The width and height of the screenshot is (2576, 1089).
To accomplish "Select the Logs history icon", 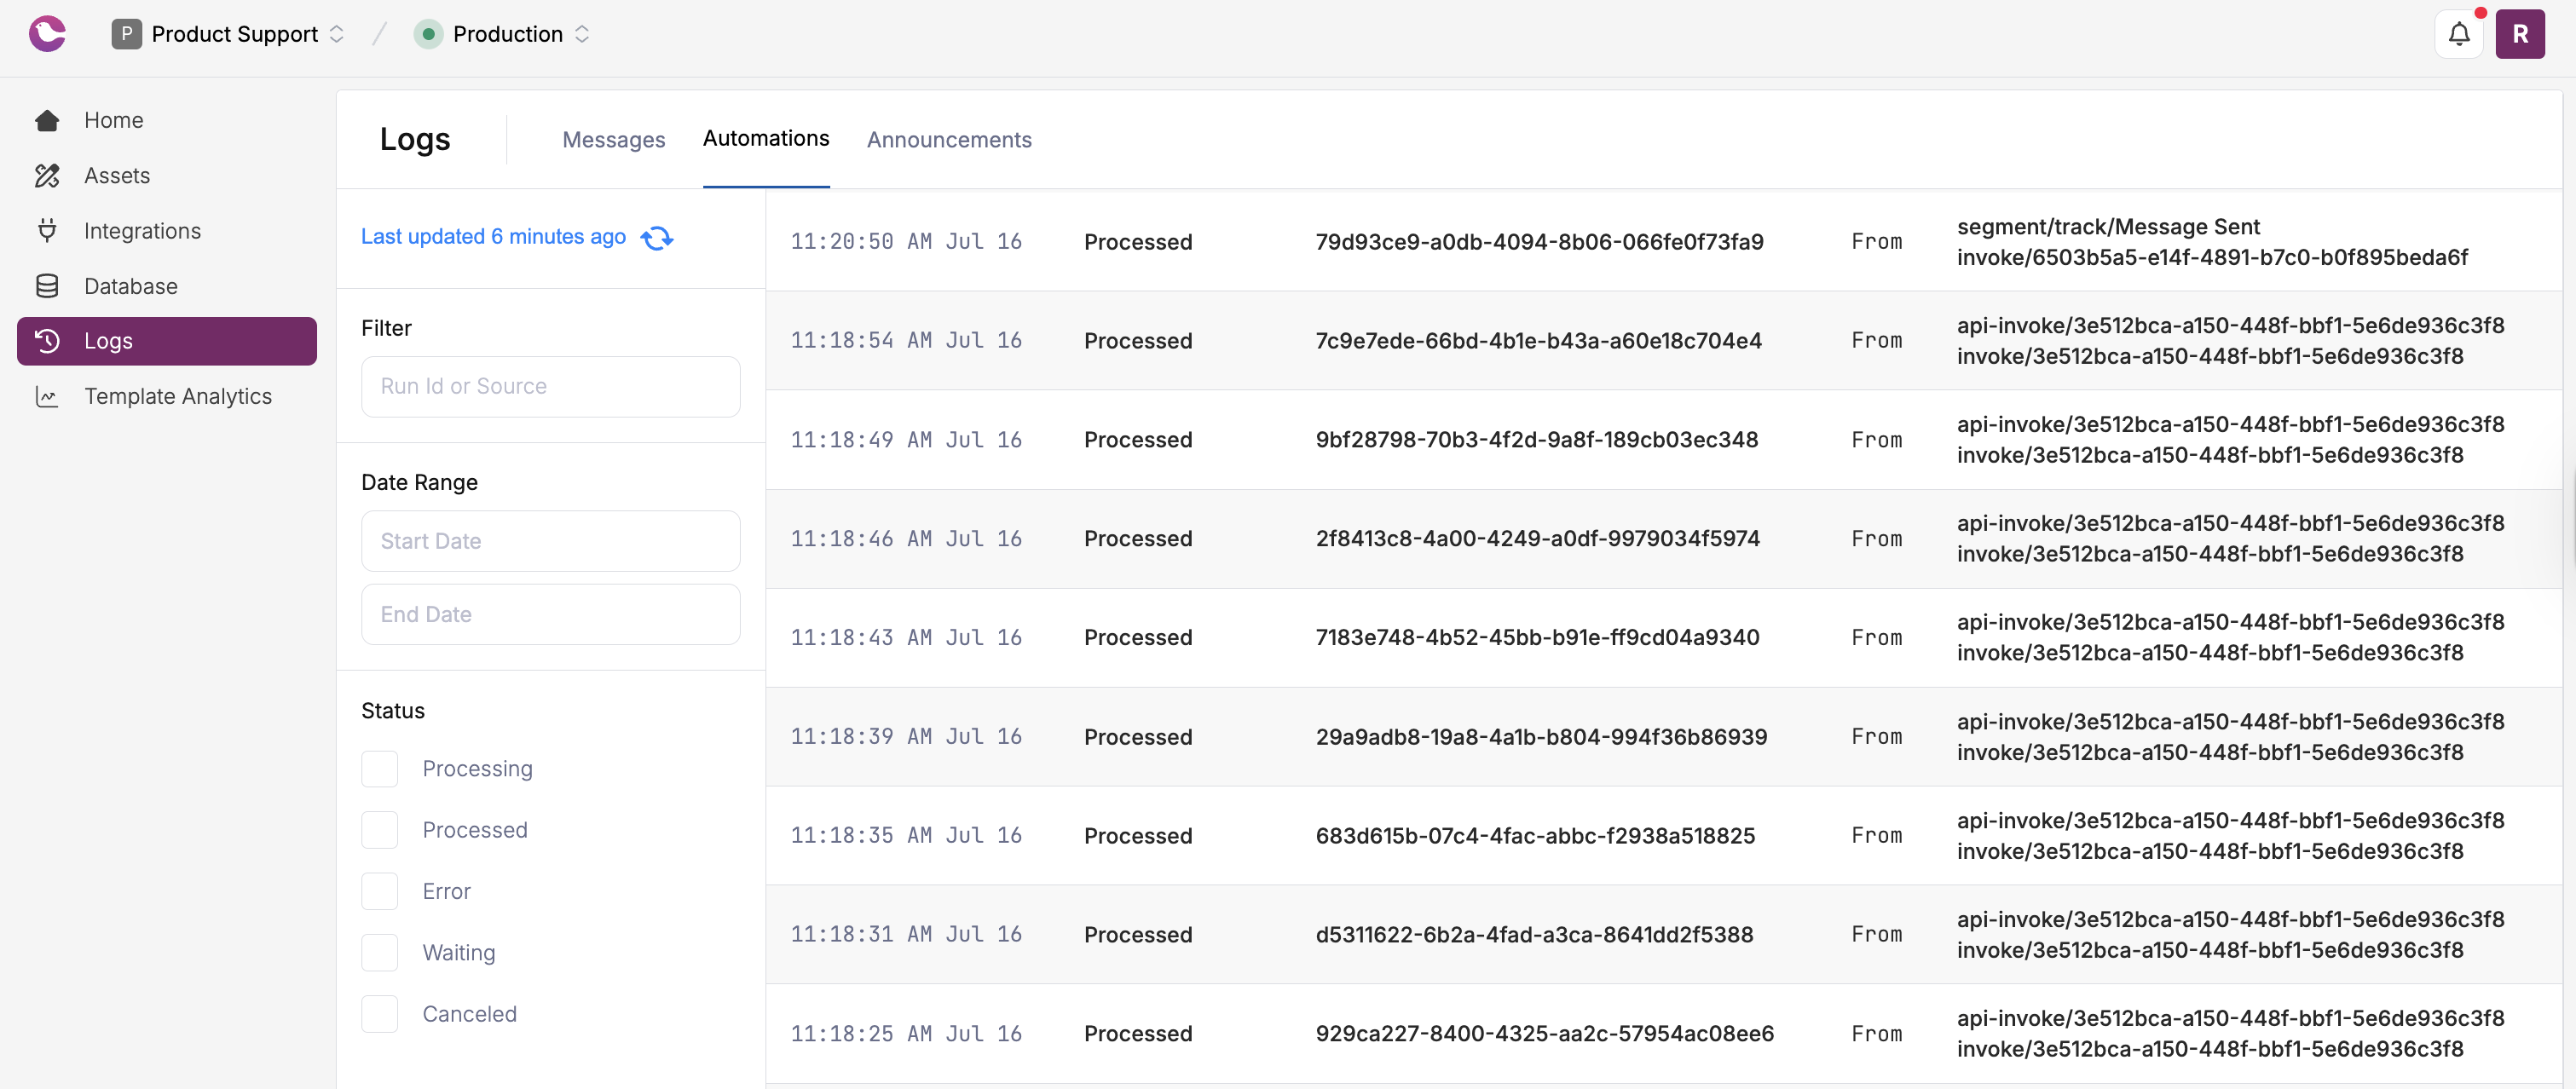I will point(47,340).
